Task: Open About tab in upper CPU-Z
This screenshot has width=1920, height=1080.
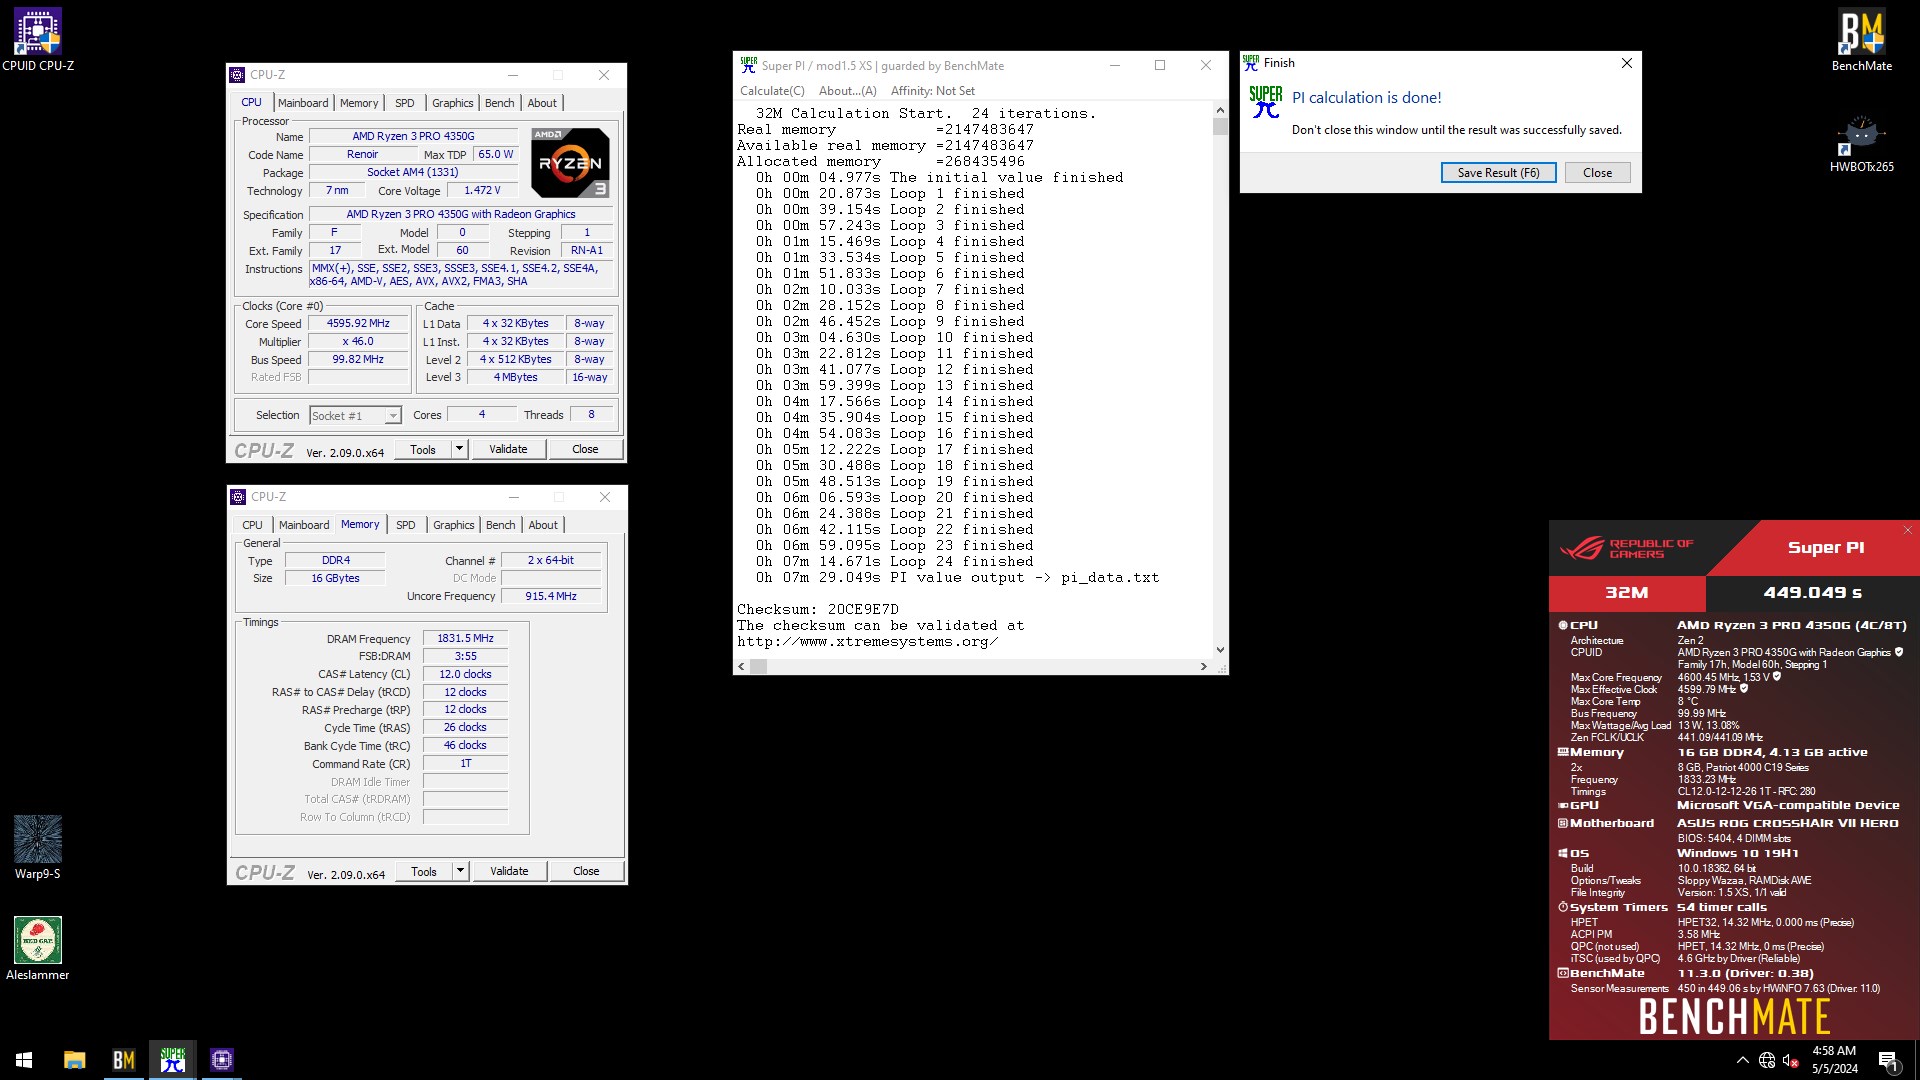Action: tap(542, 103)
